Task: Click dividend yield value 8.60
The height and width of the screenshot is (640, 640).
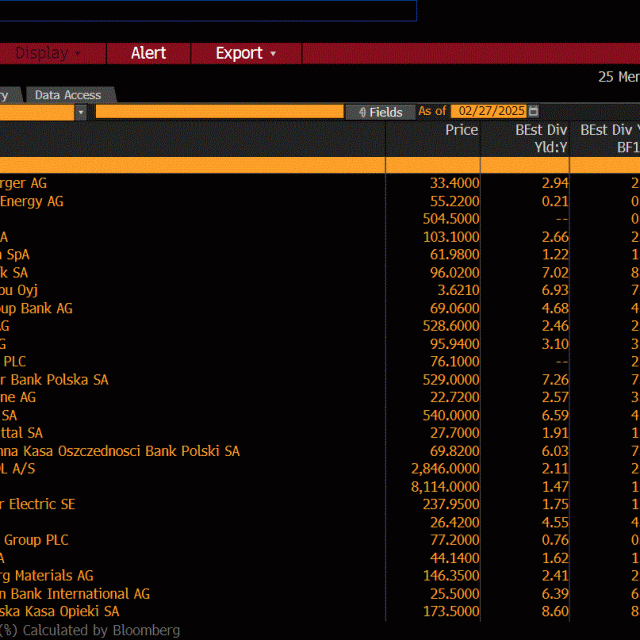Action: pyautogui.click(x=555, y=611)
